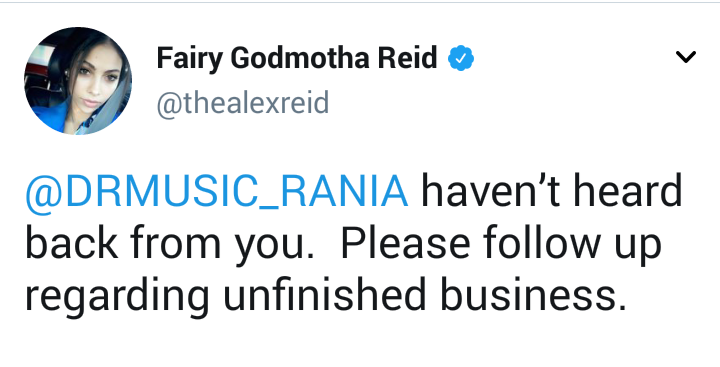The height and width of the screenshot is (367, 720).
Task: Click the blue verified badge icon
Action: coord(461,58)
